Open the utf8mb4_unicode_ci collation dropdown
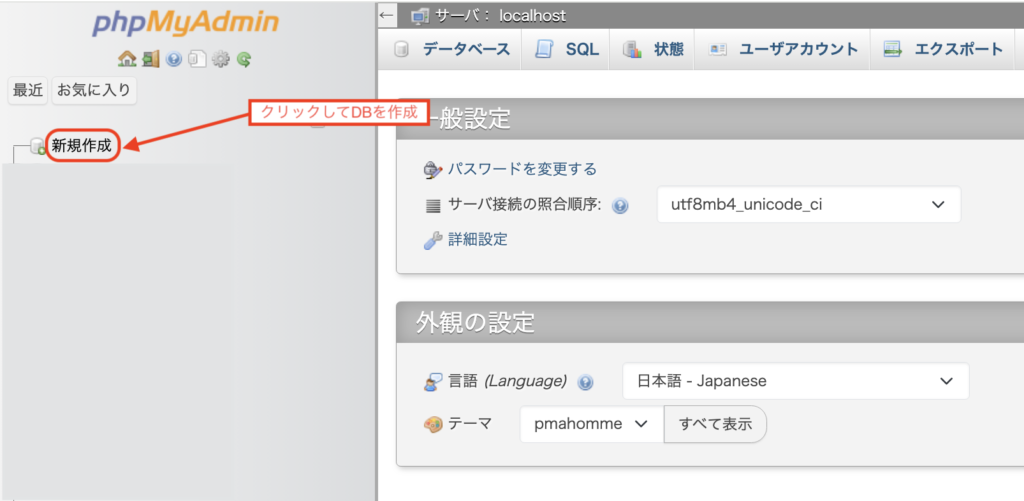The width and height of the screenshot is (1024, 501). pyautogui.click(x=808, y=204)
